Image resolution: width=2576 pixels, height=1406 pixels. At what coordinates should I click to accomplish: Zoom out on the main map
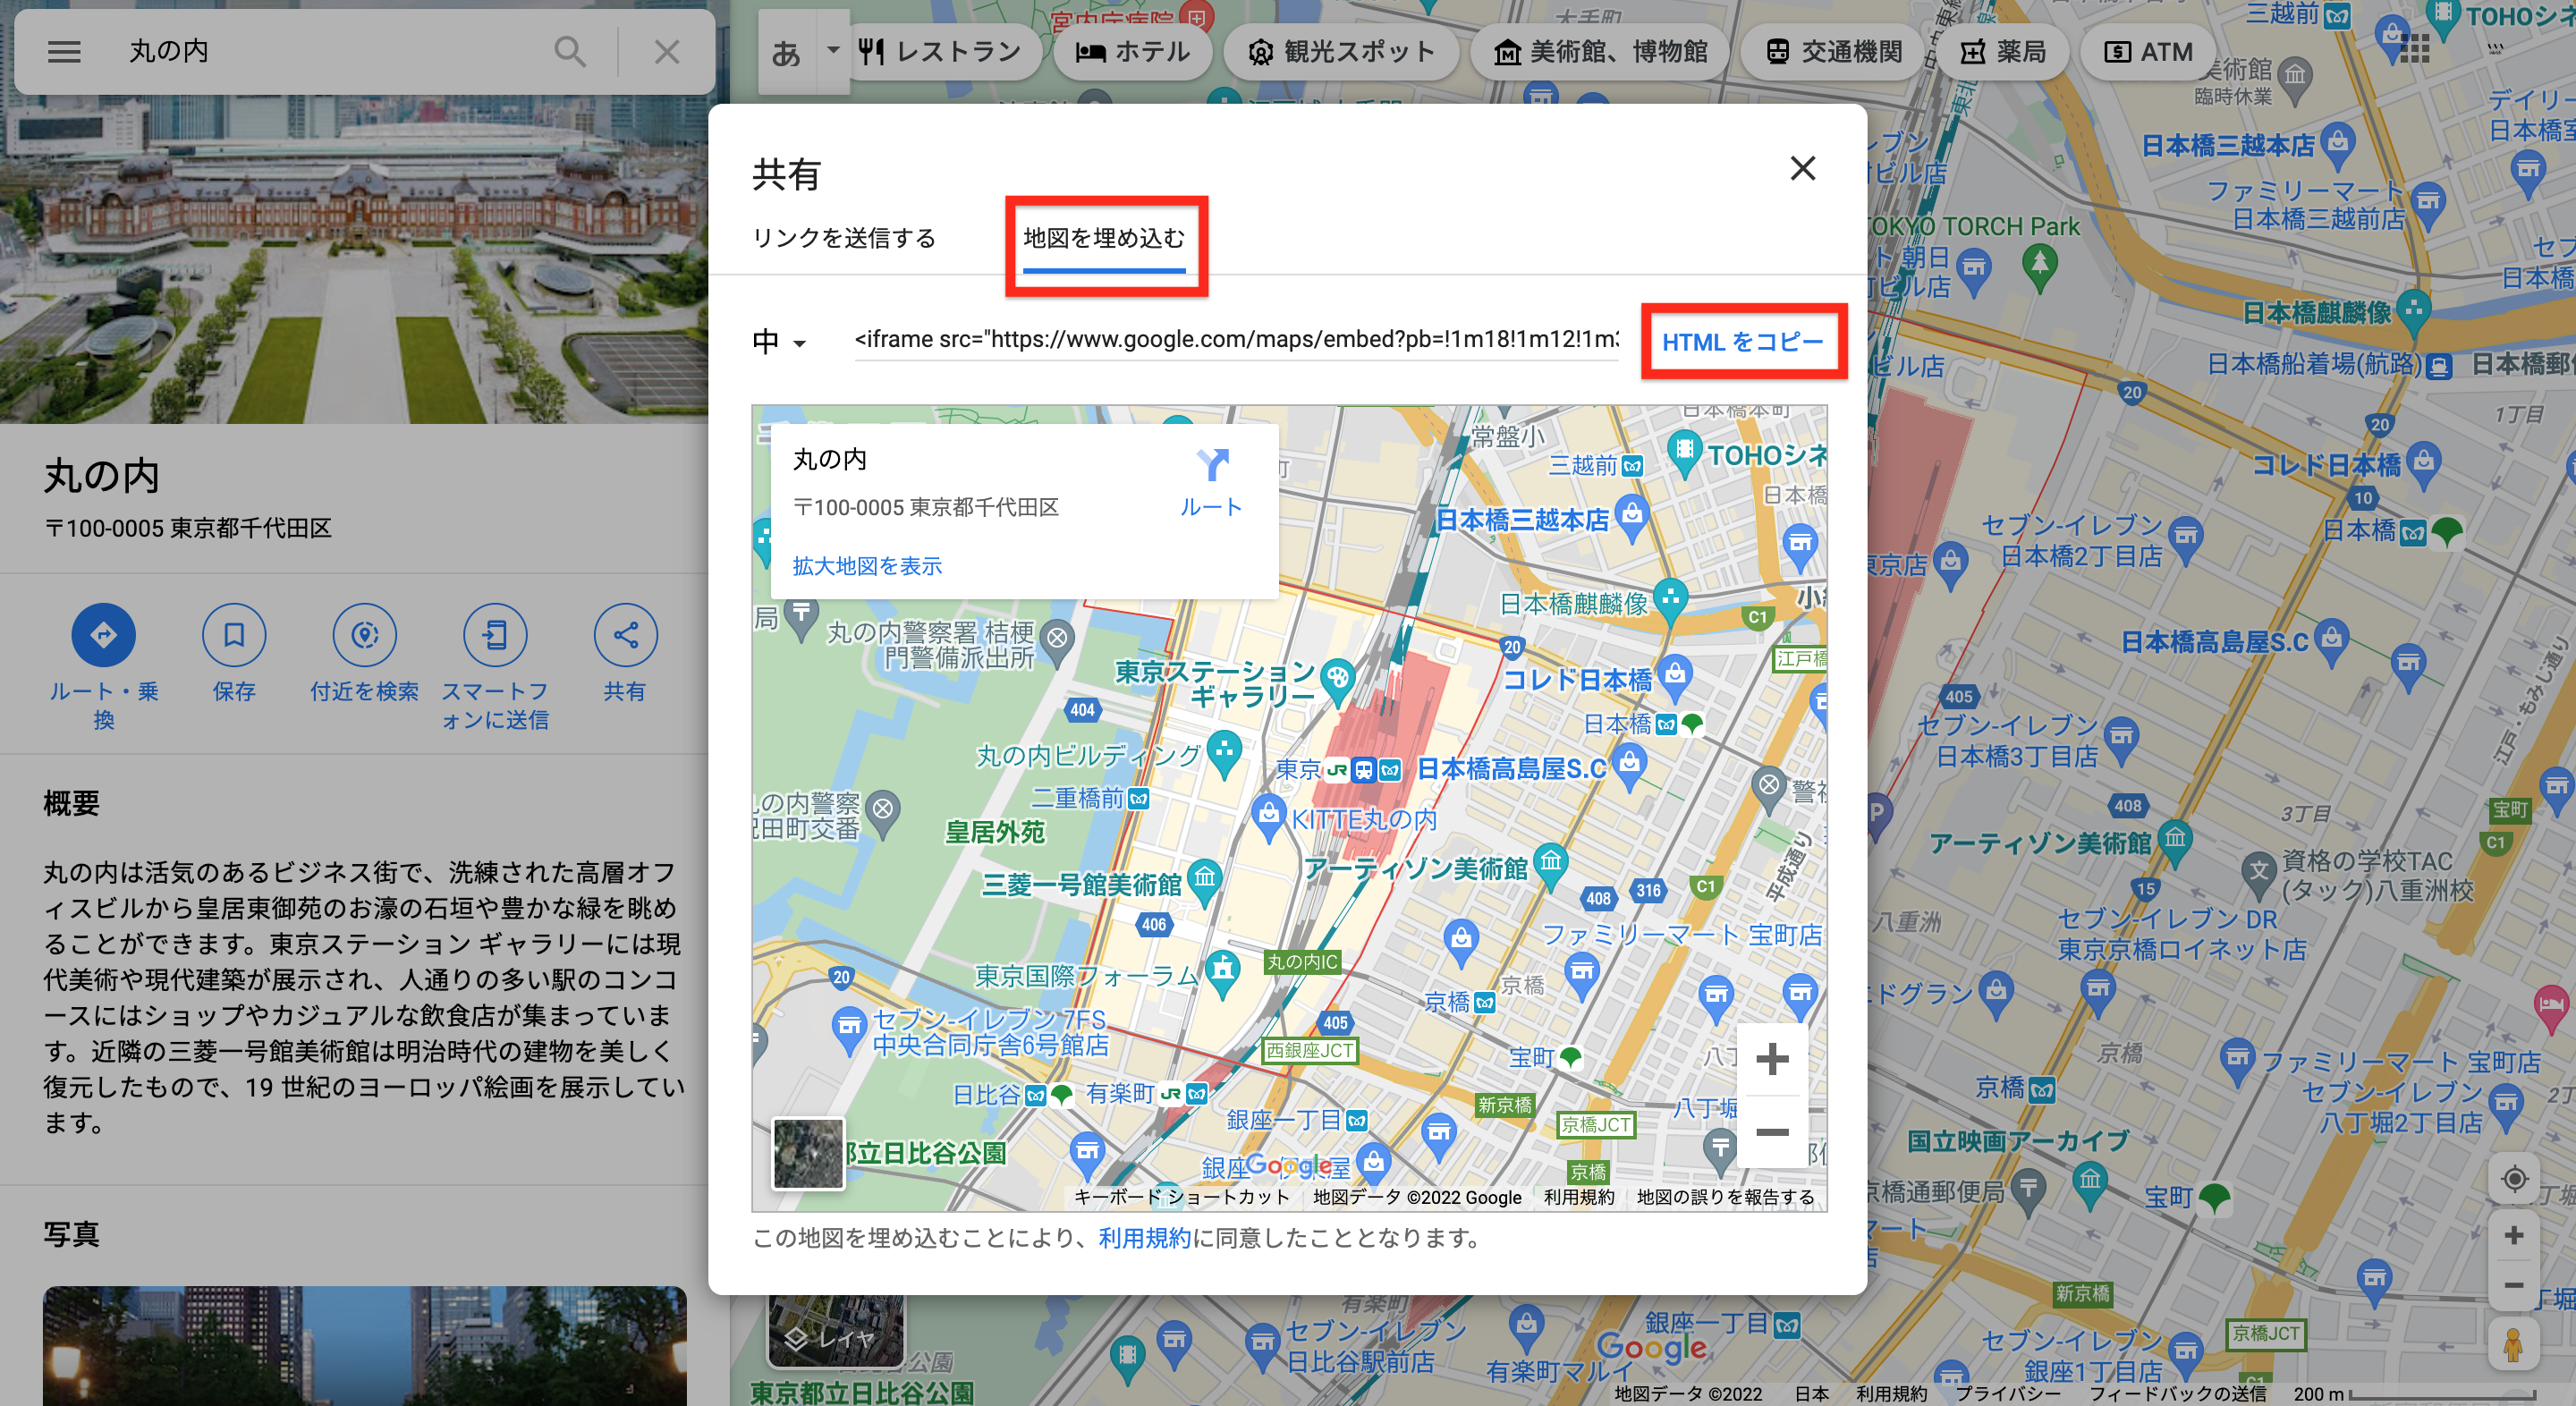2513,1285
